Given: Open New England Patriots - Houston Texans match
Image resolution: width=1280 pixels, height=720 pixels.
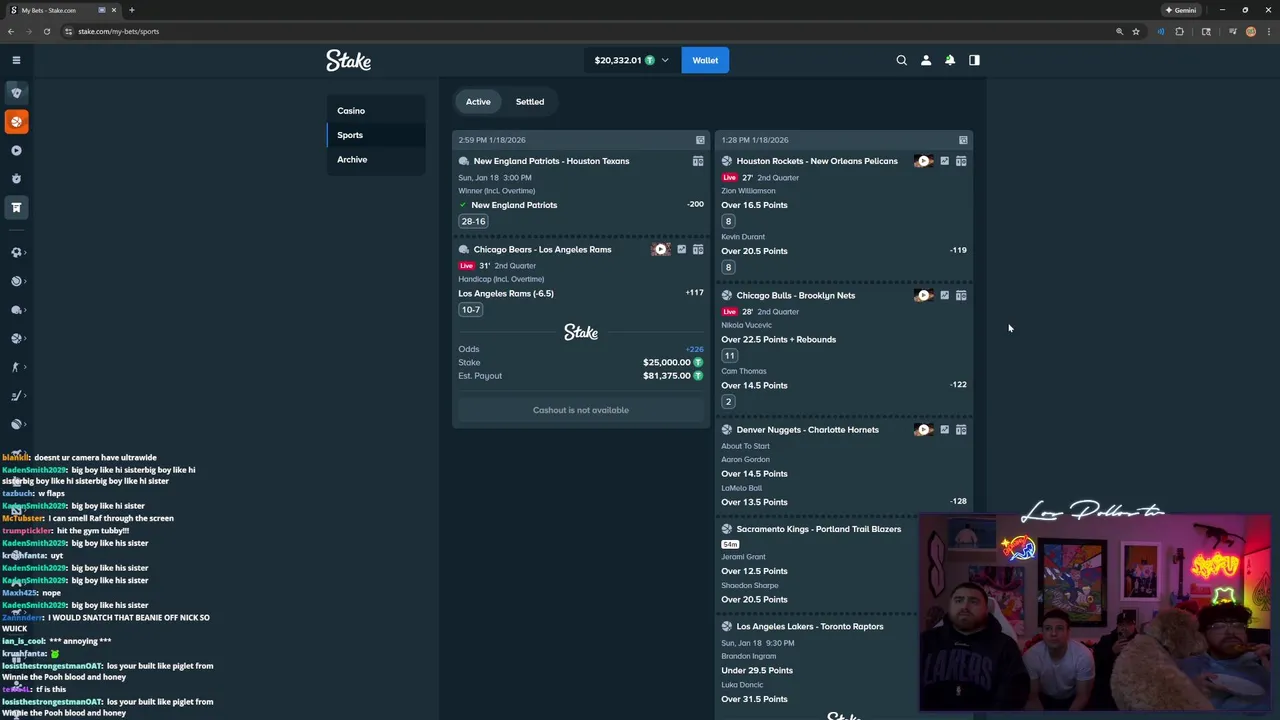Looking at the screenshot, I should 551,161.
